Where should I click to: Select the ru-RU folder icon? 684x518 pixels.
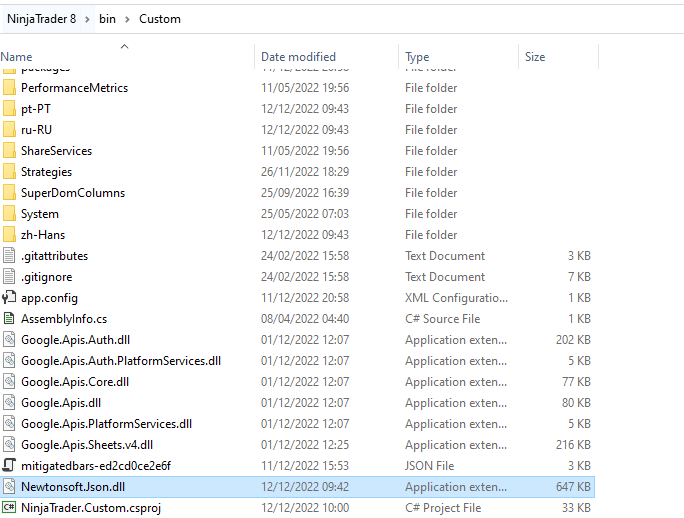click(9, 130)
